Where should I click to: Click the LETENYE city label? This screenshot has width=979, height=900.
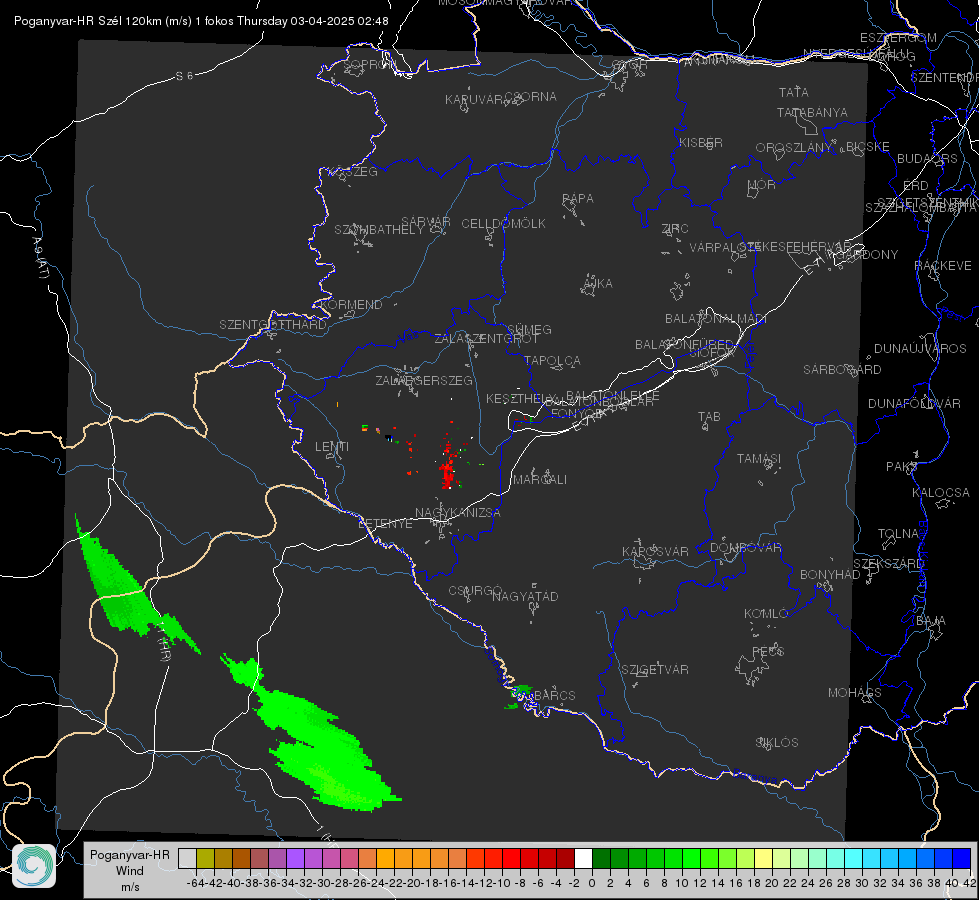point(385,524)
